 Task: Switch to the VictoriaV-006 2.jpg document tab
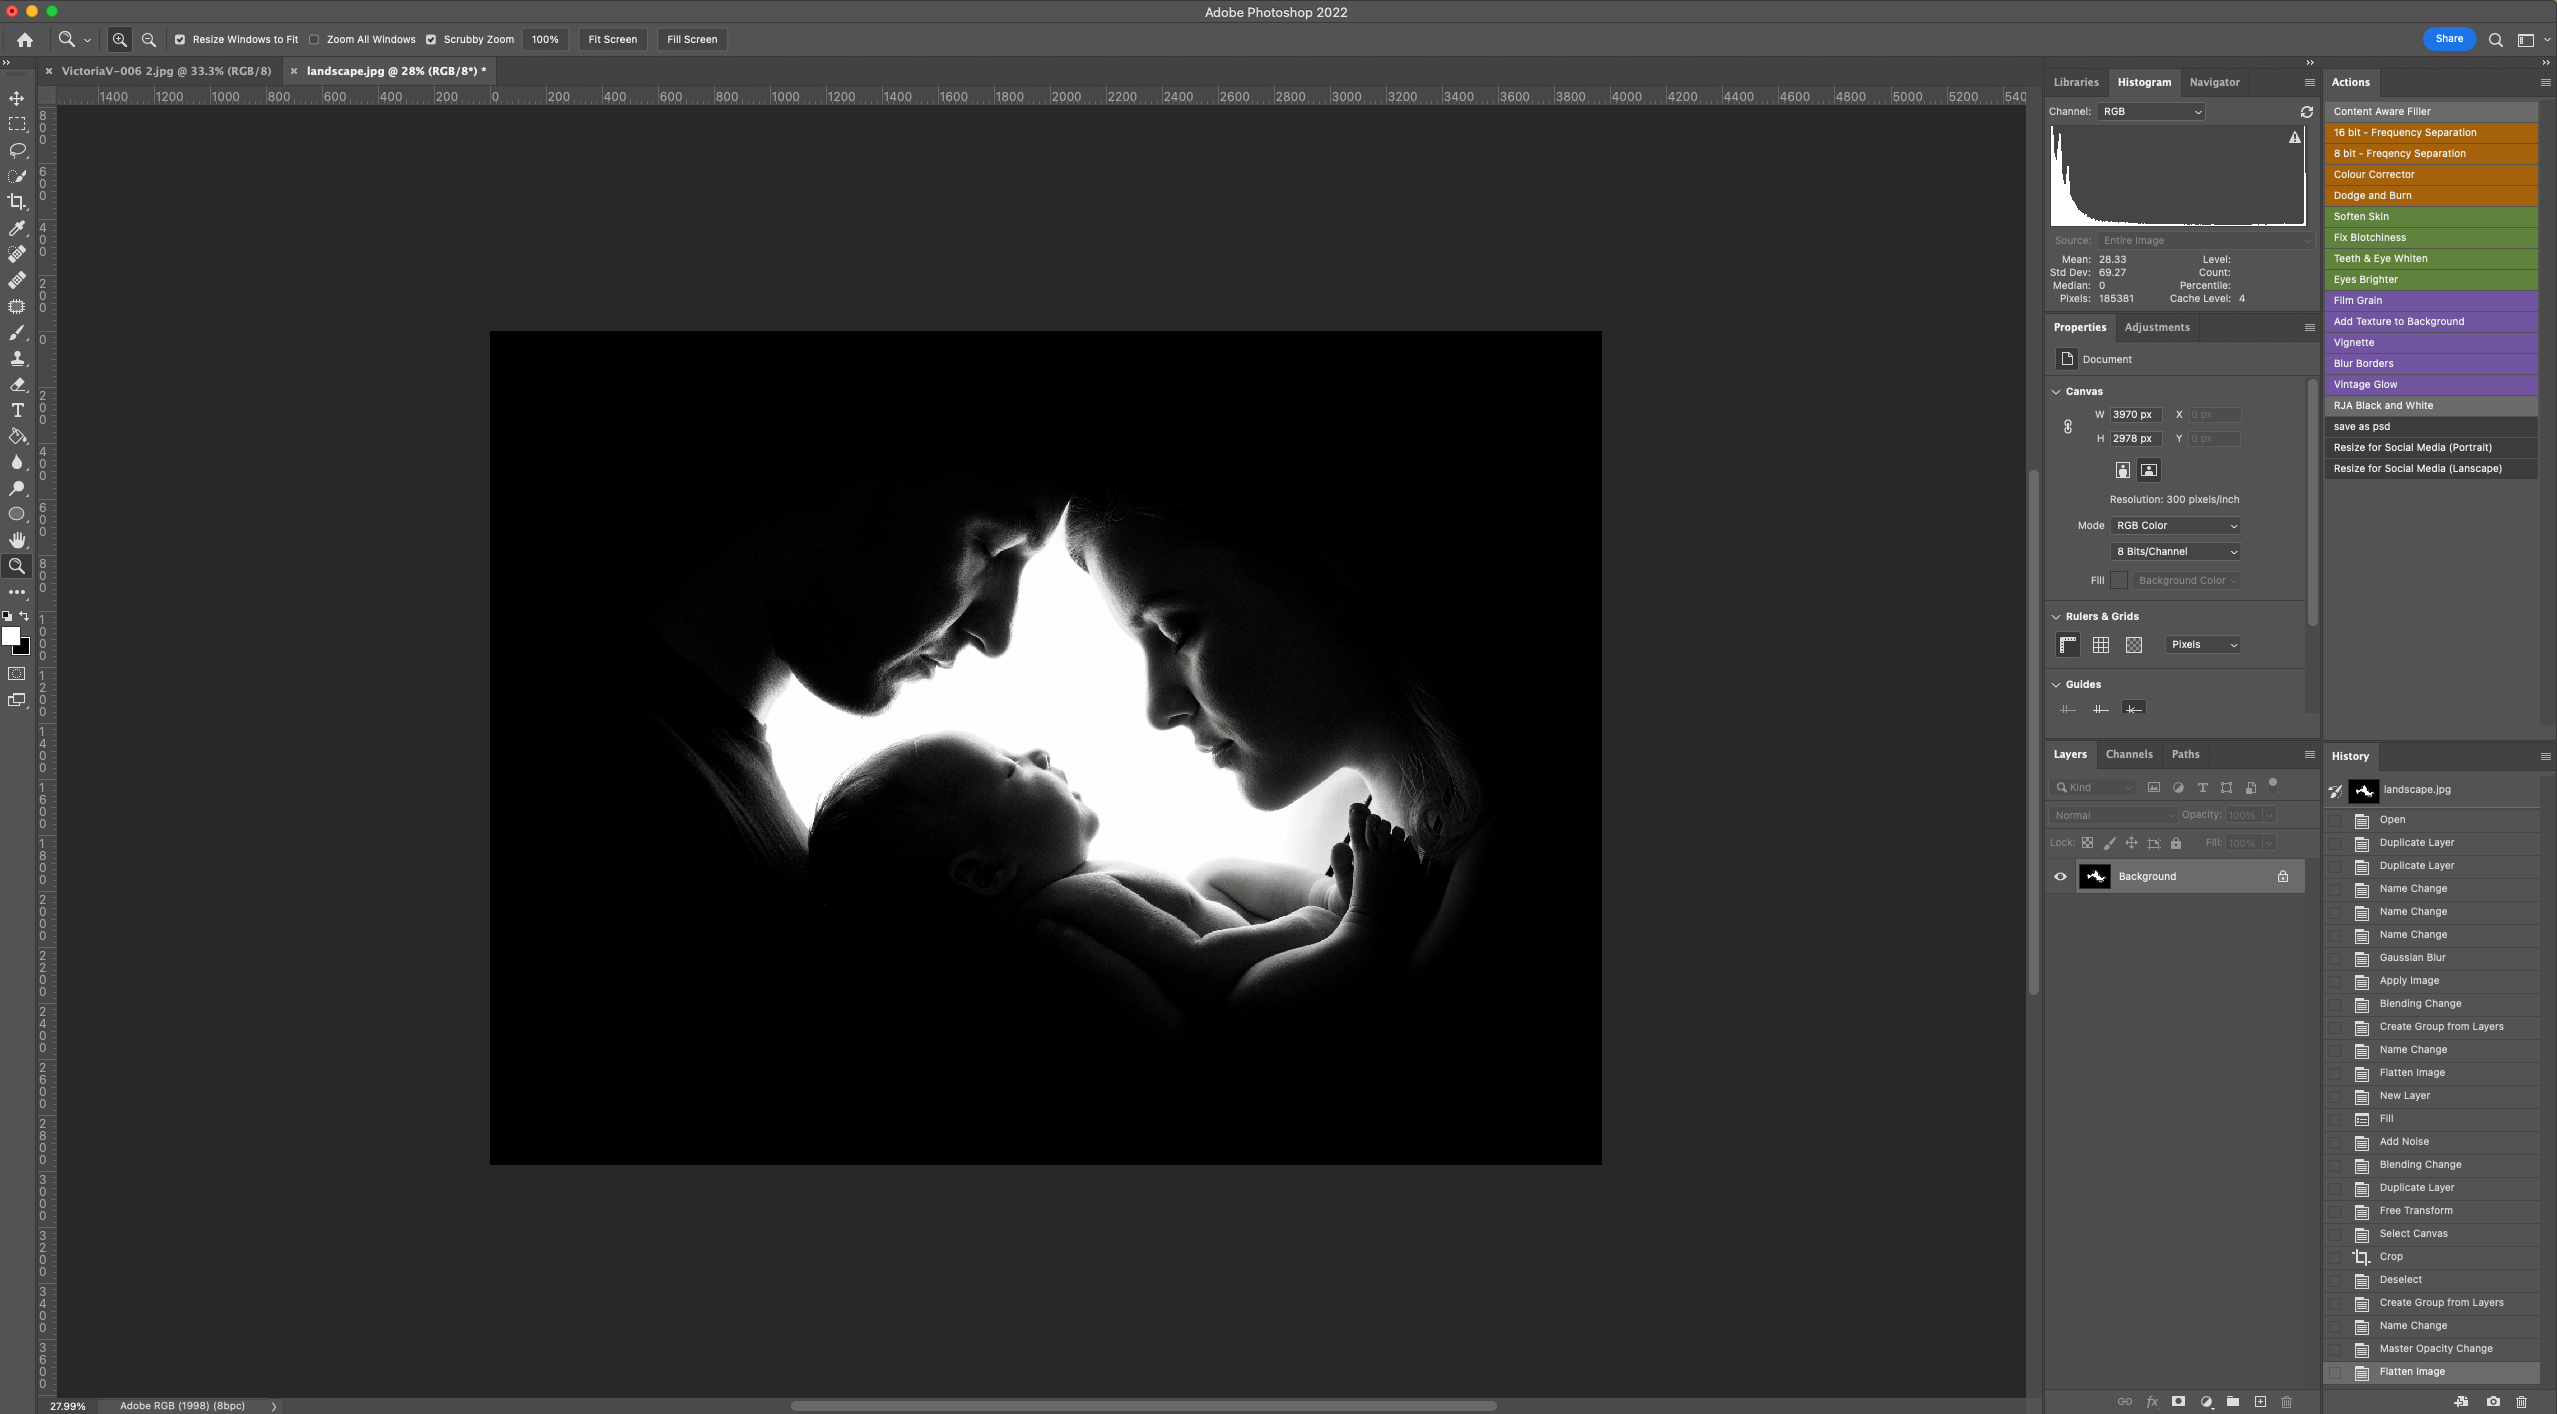point(166,71)
